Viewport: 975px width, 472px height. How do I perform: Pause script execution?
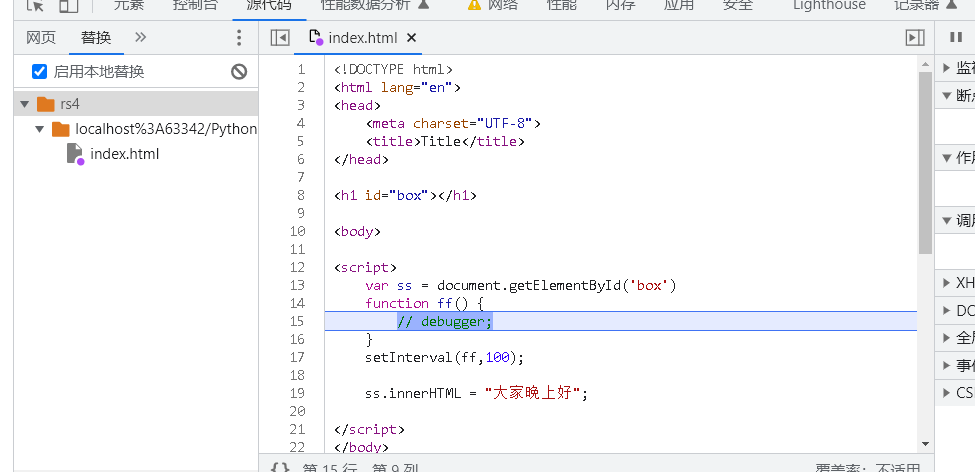coord(956,38)
